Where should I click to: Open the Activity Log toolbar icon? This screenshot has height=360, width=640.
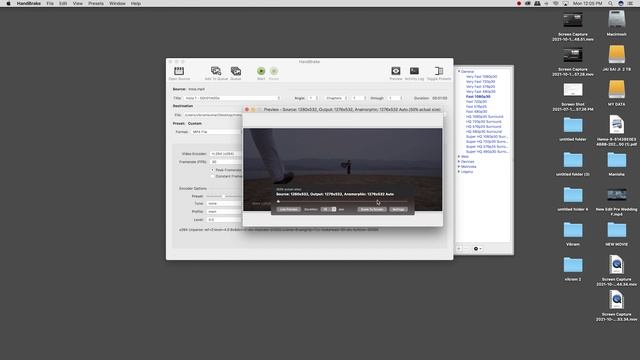click(414, 71)
